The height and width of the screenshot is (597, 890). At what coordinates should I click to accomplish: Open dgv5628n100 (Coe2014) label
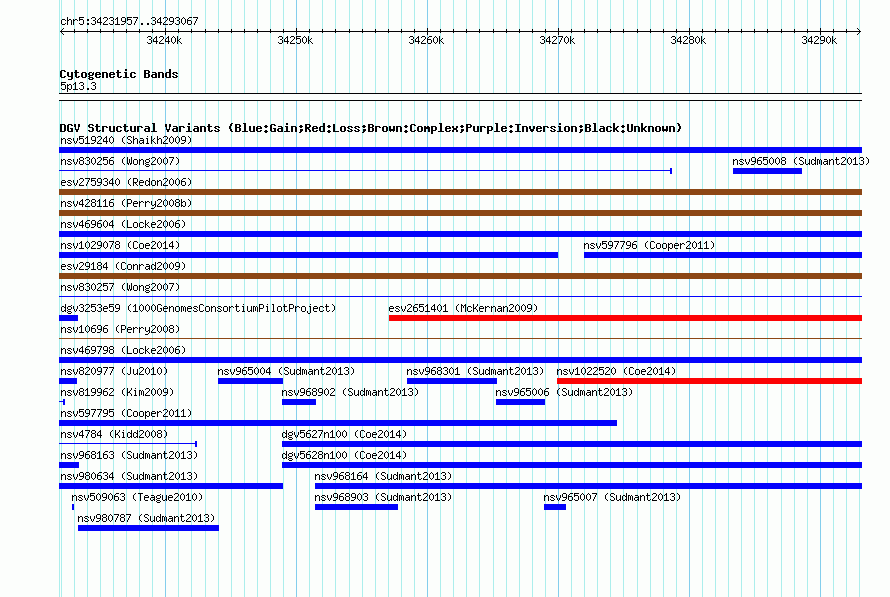pyautogui.click(x=345, y=455)
